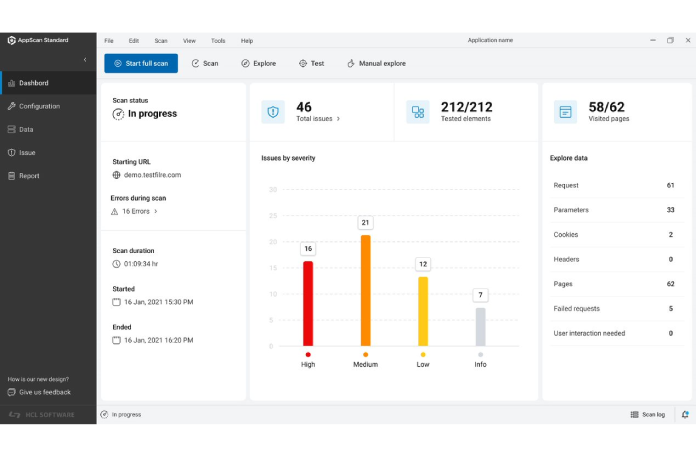This screenshot has height=456, width=696.
Task: Click the orange Medium severity bar
Action: click(365, 290)
